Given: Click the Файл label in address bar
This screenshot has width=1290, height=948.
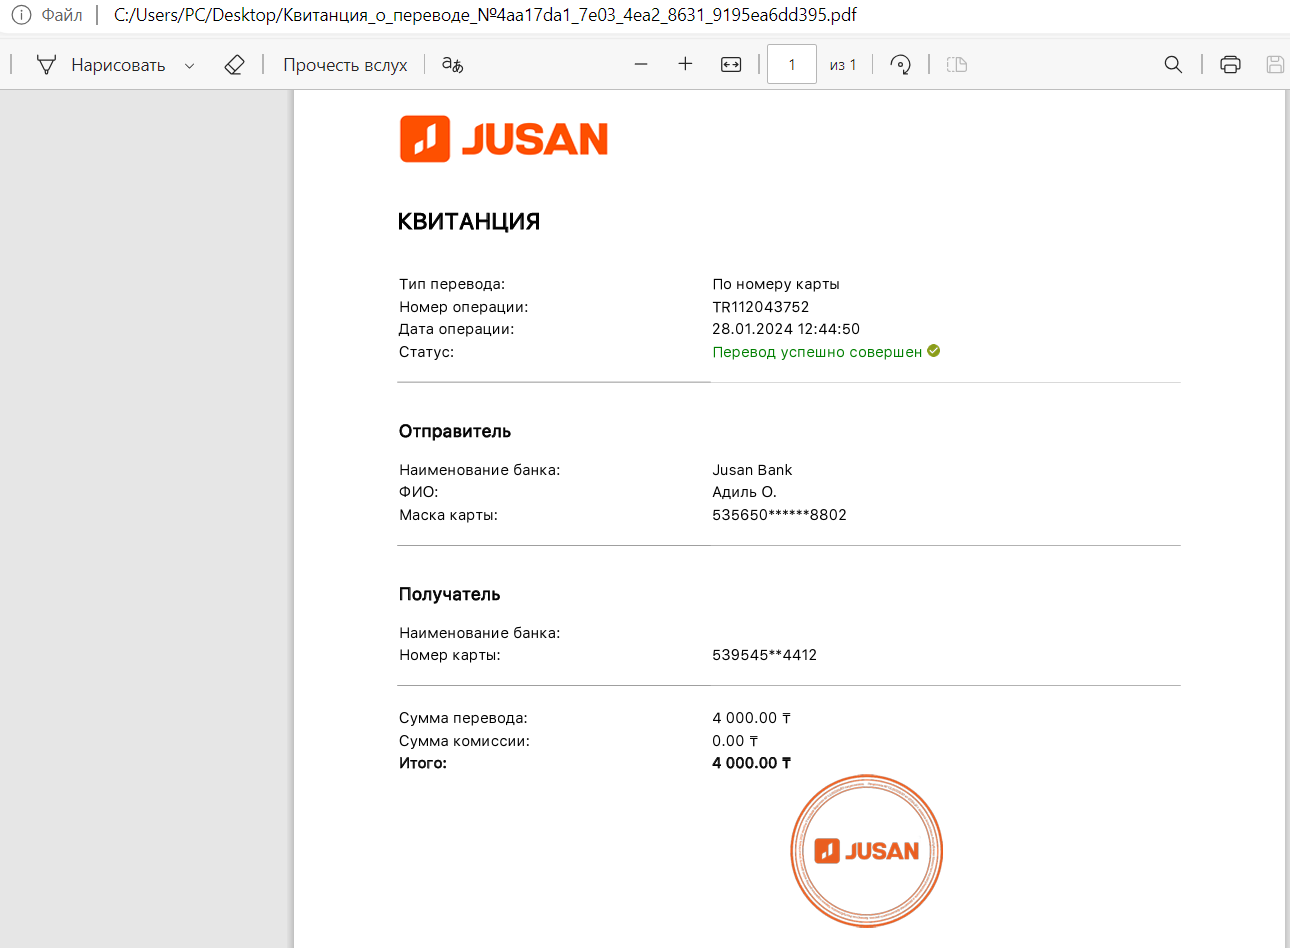Looking at the screenshot, I should click(x=62, y=15).
